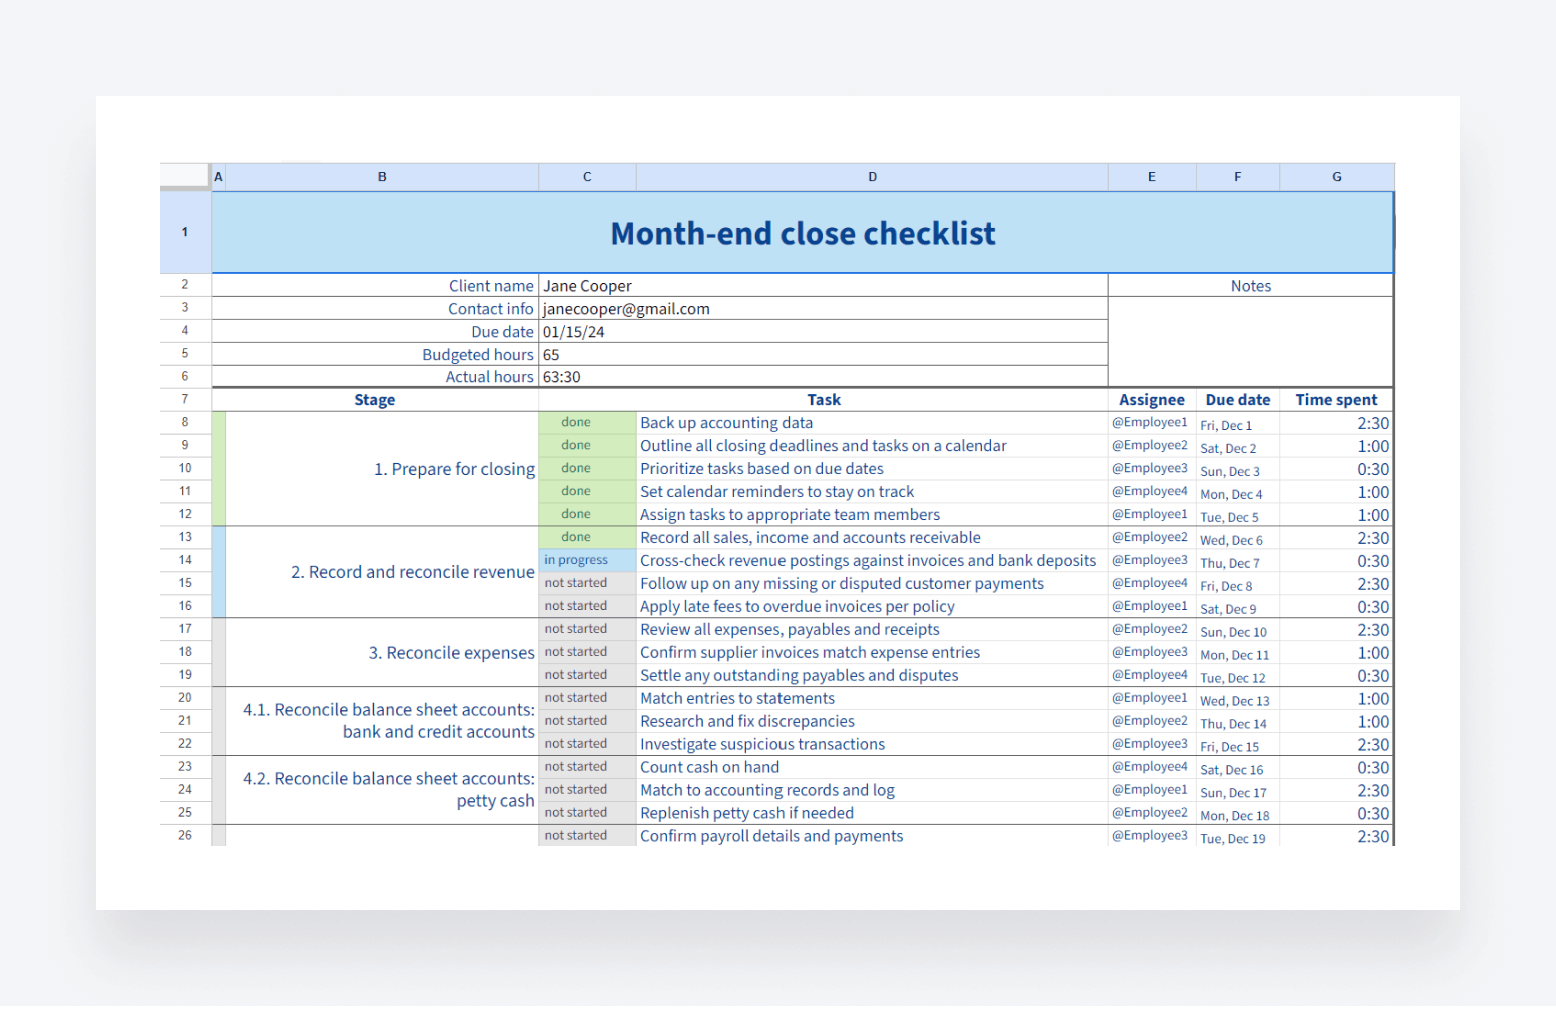
Task: Select the Assignee column heading
Action: (x=1152, y=400)
